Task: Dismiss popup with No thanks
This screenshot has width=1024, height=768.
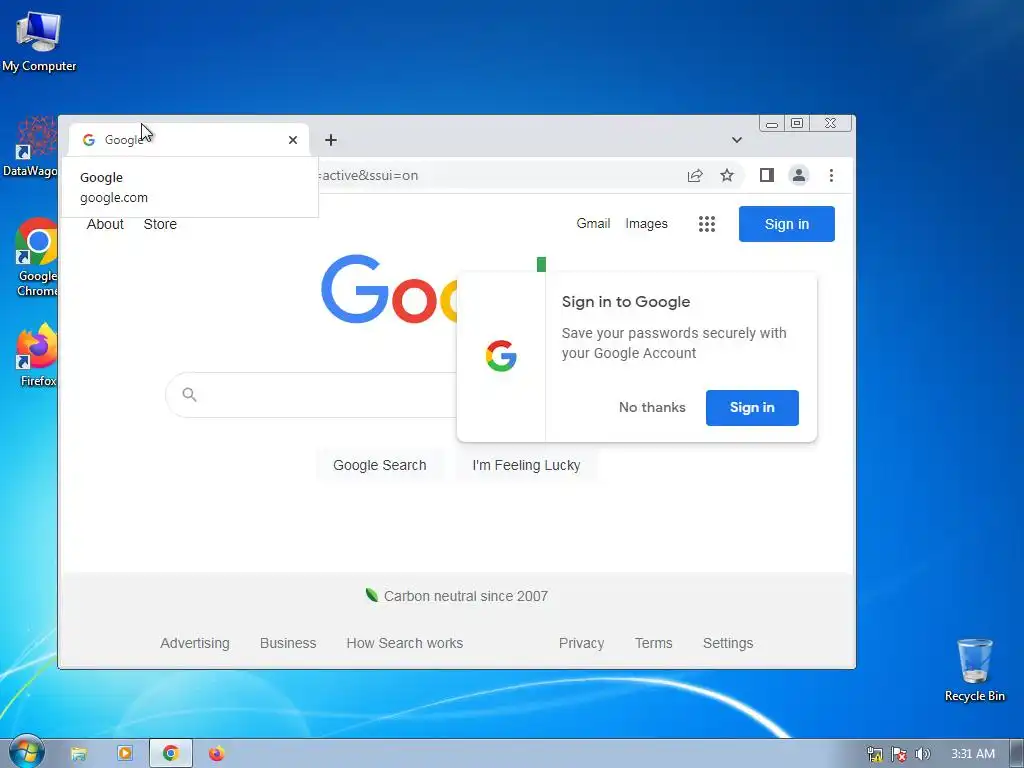Action: click(652, 408)
